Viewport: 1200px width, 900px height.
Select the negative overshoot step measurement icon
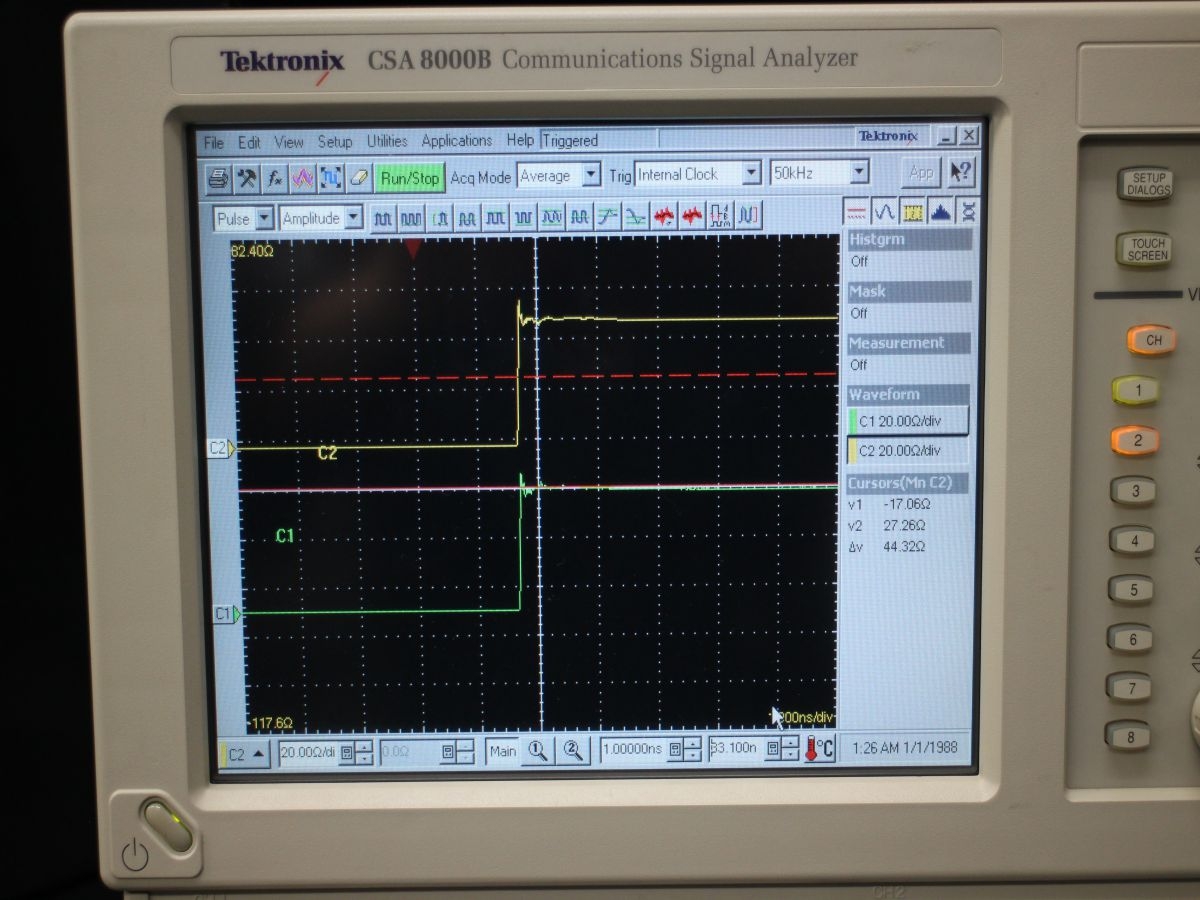tap(636, 216)
